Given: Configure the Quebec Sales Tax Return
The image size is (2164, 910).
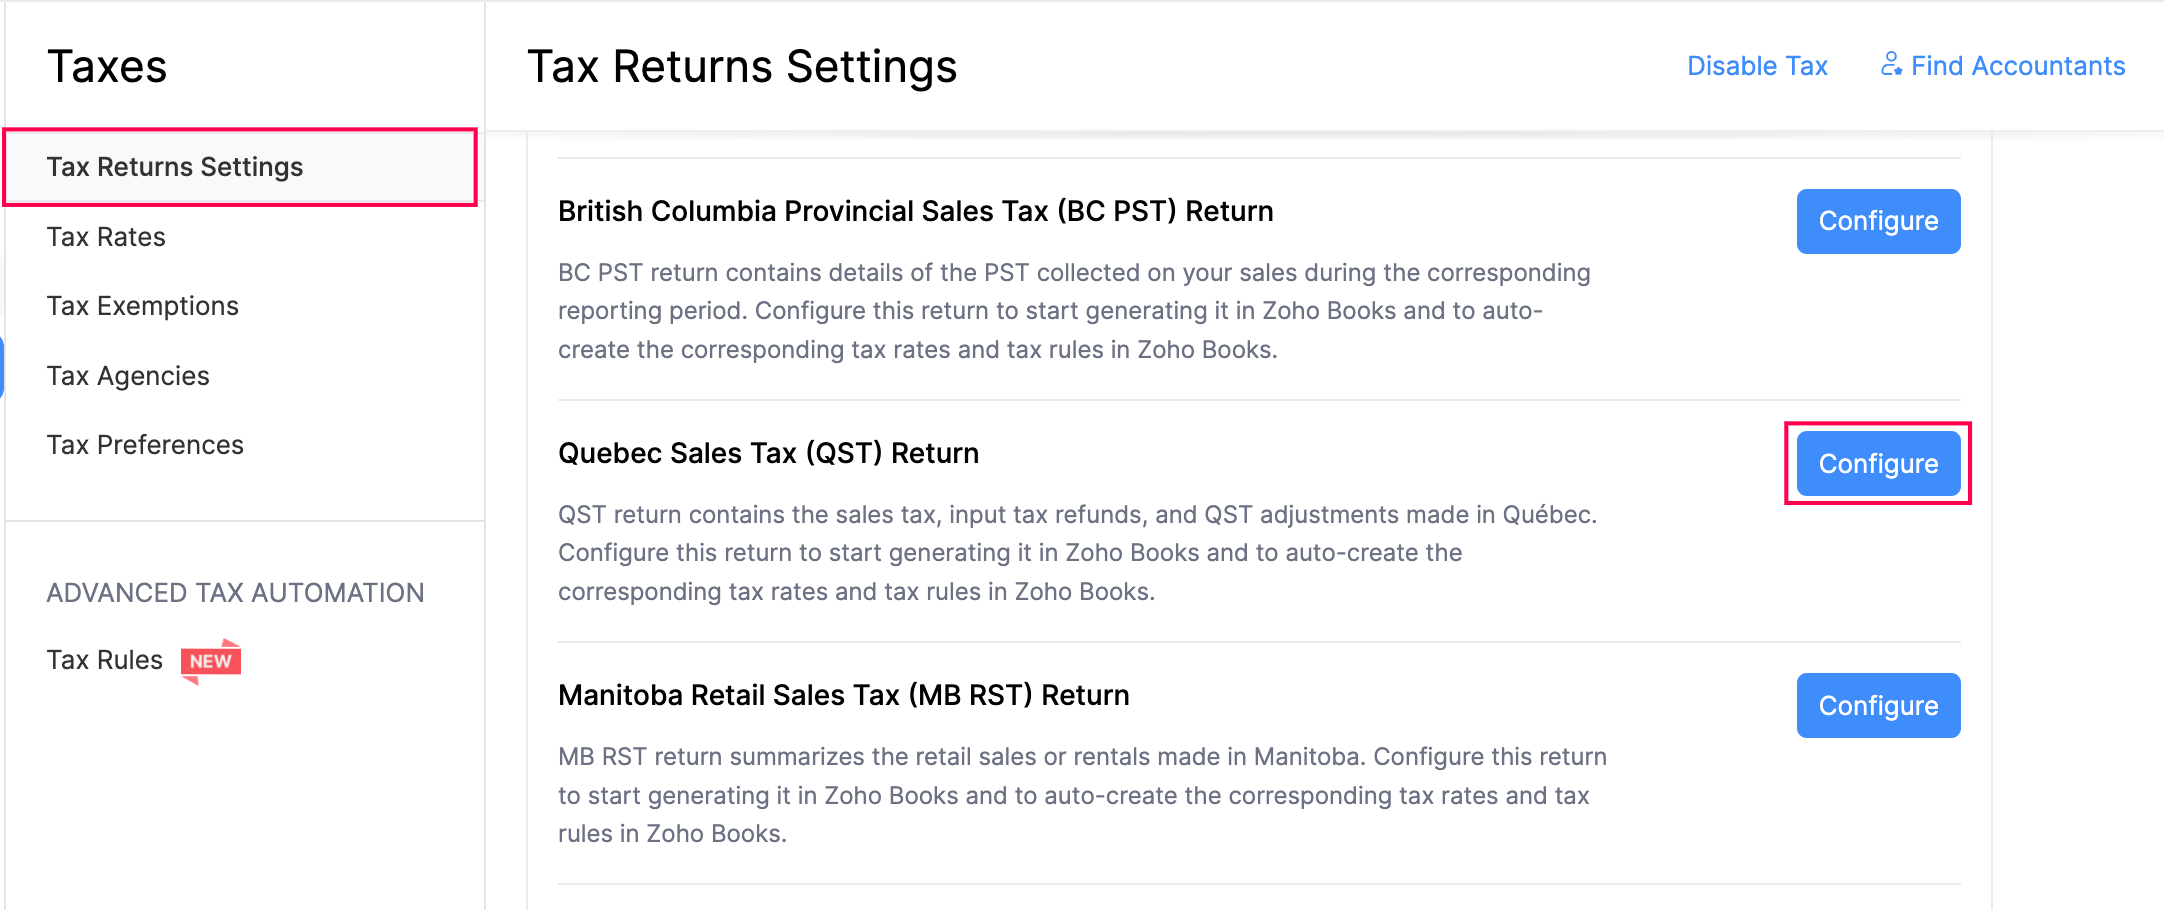Looking at the screenshot, I should (x=1877, y=463).
